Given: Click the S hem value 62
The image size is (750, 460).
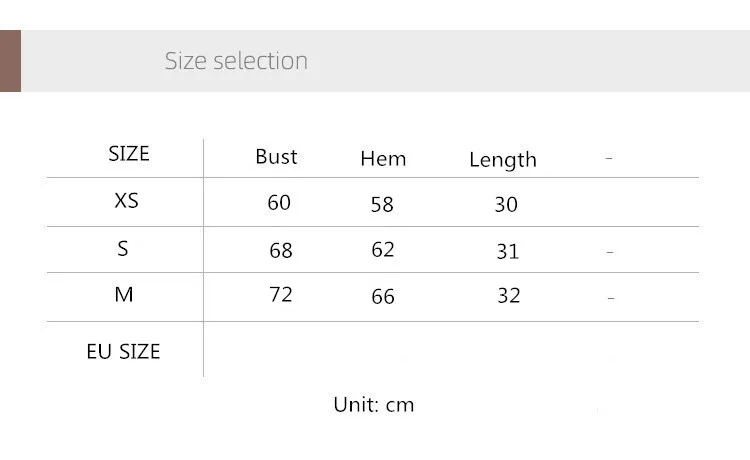Looking at the screenshot, I should [x=383, y=249].
